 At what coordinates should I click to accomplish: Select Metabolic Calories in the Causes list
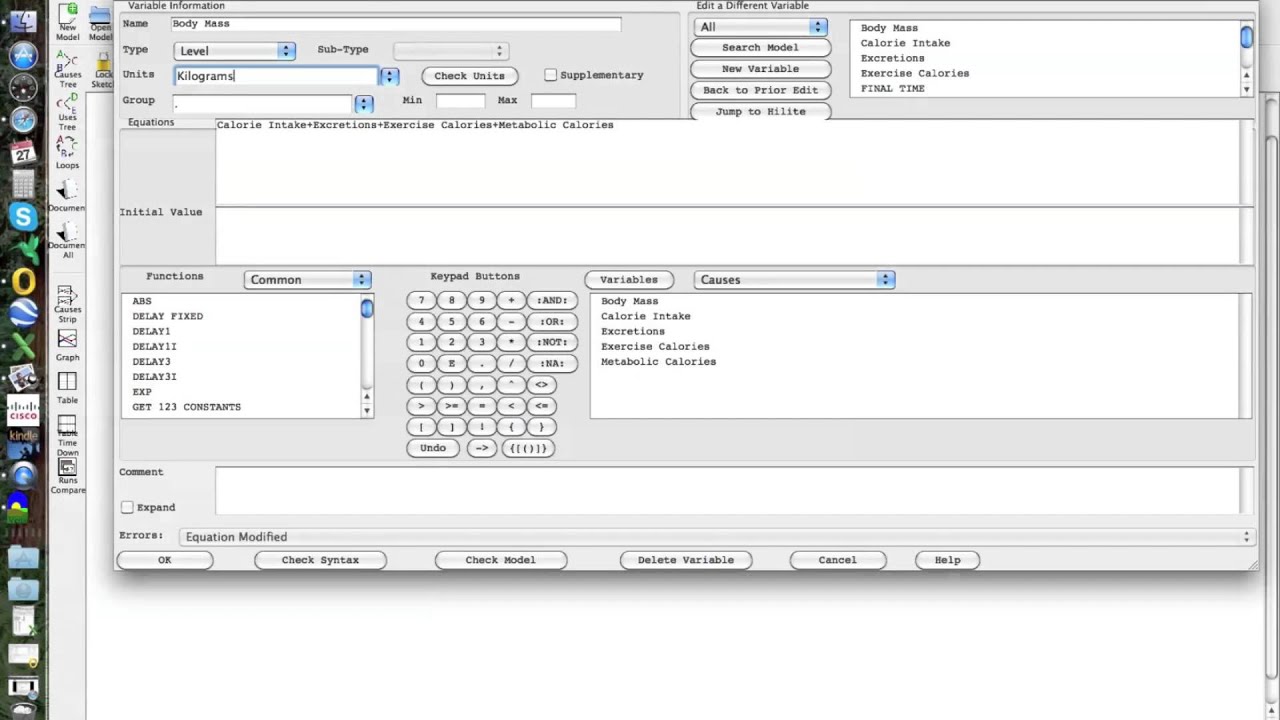[x=658, y=362]
